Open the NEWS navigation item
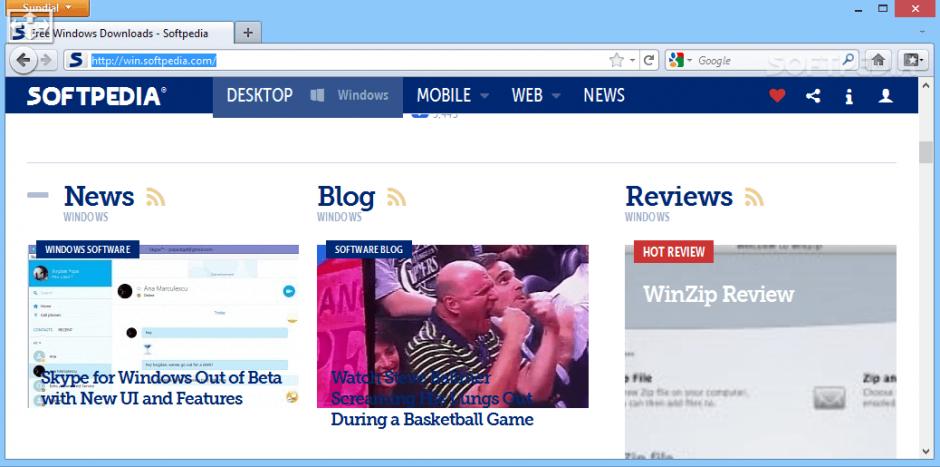This screenshot has width=940, height=467. 604,95
